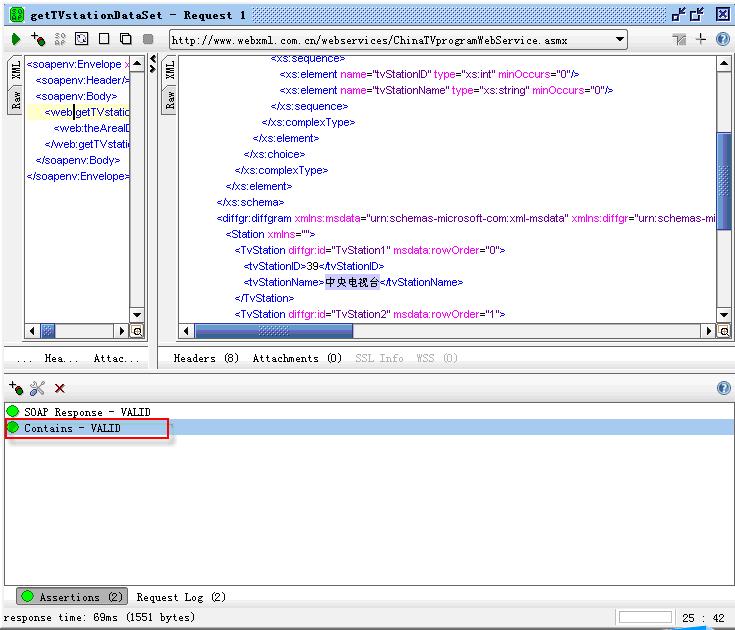735x630 pixels.
Task: Click the configure assertion tools icon
Action: pos(38,388)
